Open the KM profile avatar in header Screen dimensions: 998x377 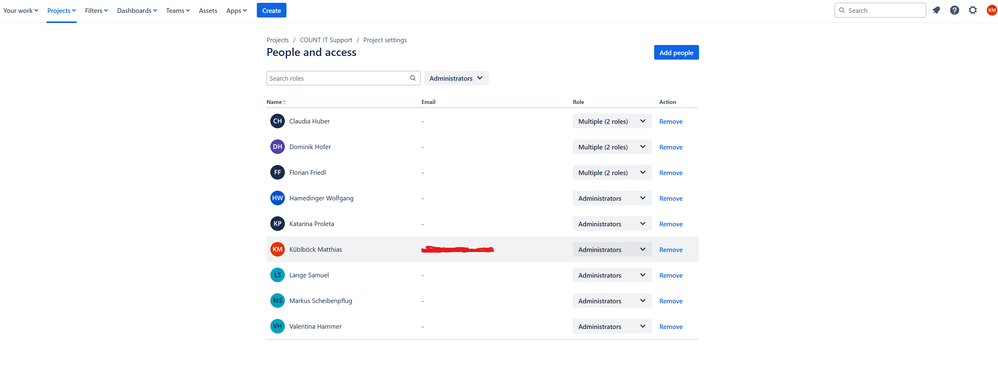[991, 10]
